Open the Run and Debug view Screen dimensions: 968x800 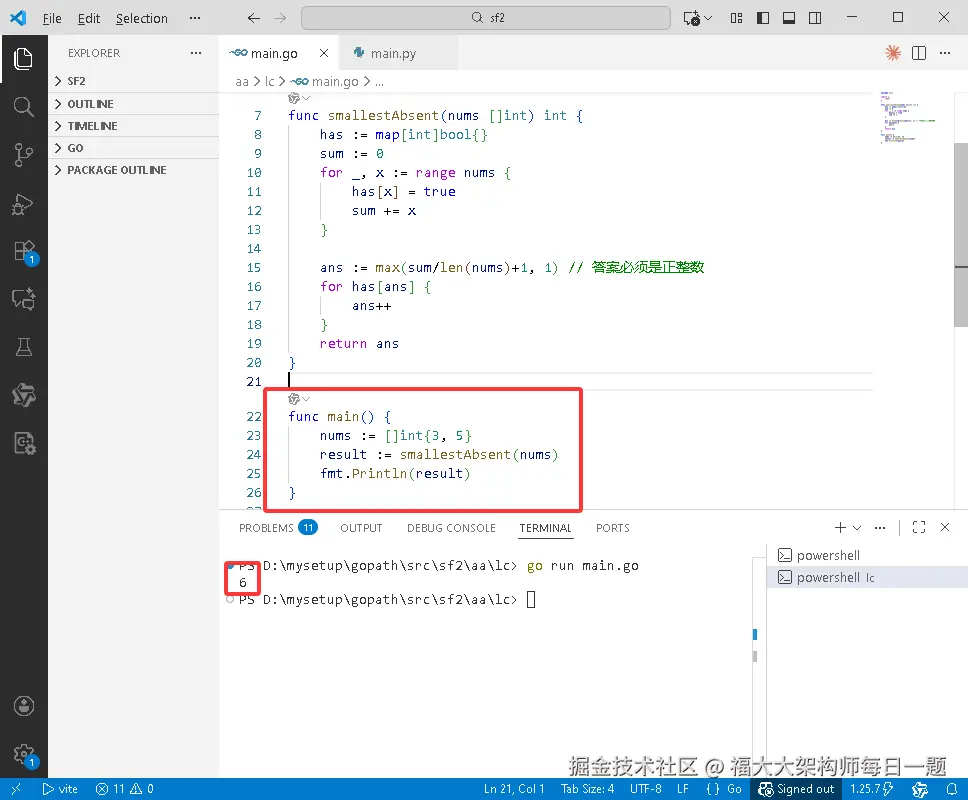(23, 204)
